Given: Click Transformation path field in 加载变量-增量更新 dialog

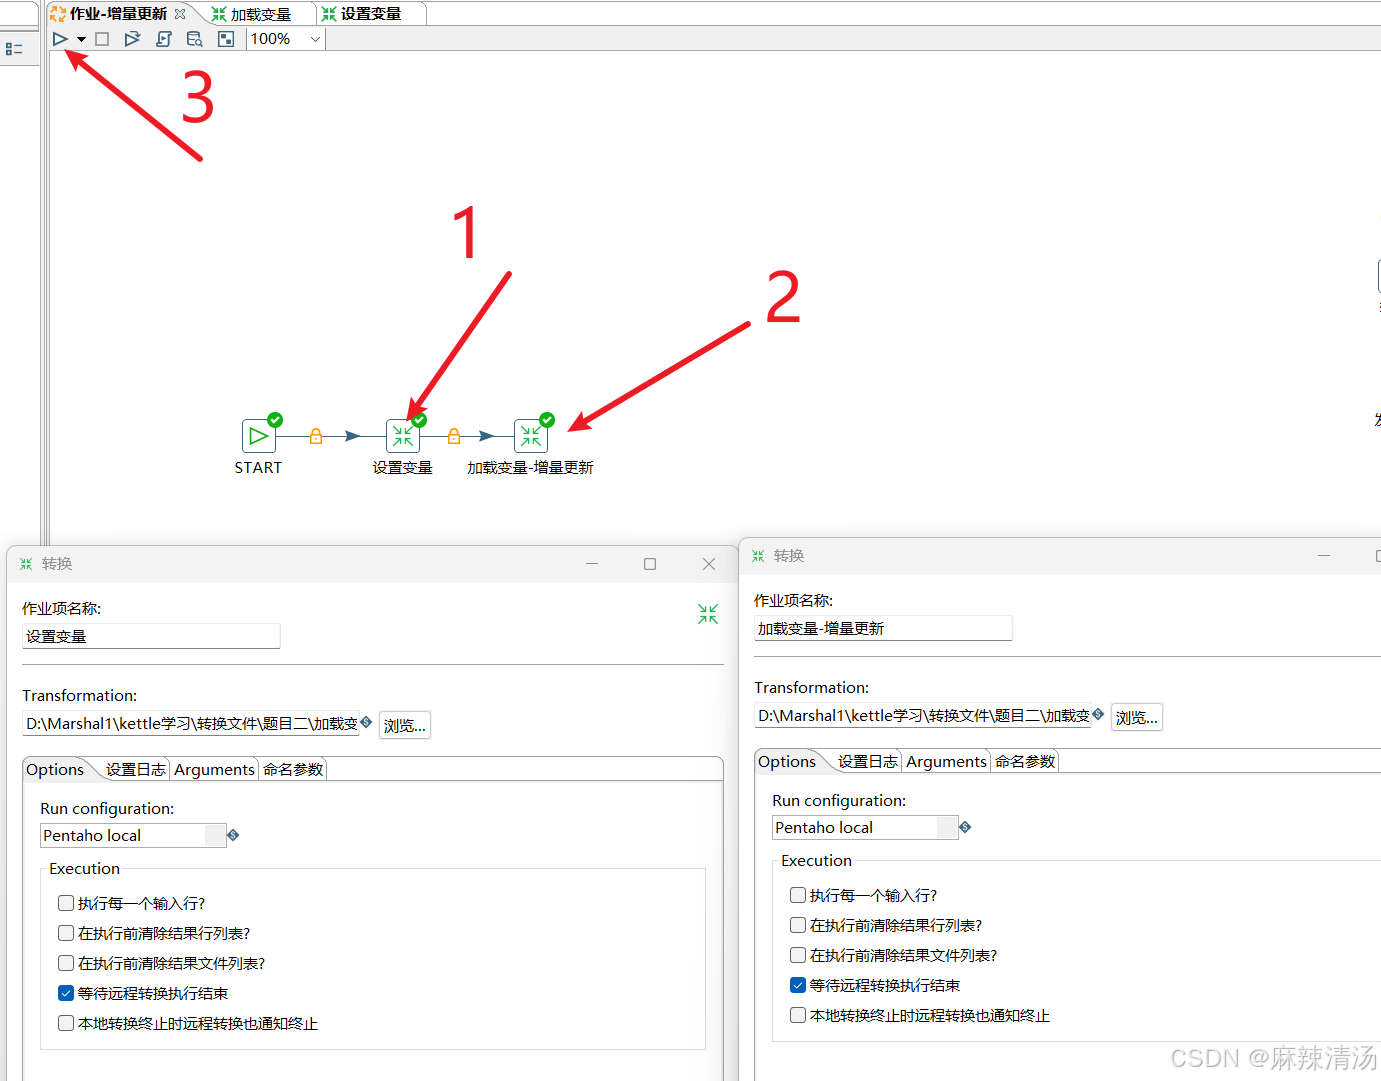Looking at the screenshot, I should coord(923,716).
